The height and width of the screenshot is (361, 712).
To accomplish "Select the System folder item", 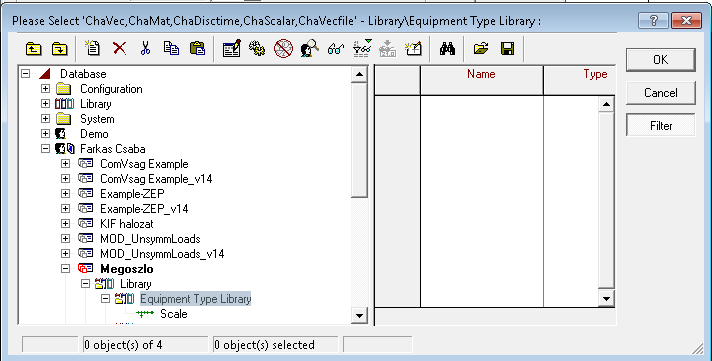I will coord(97,119).
